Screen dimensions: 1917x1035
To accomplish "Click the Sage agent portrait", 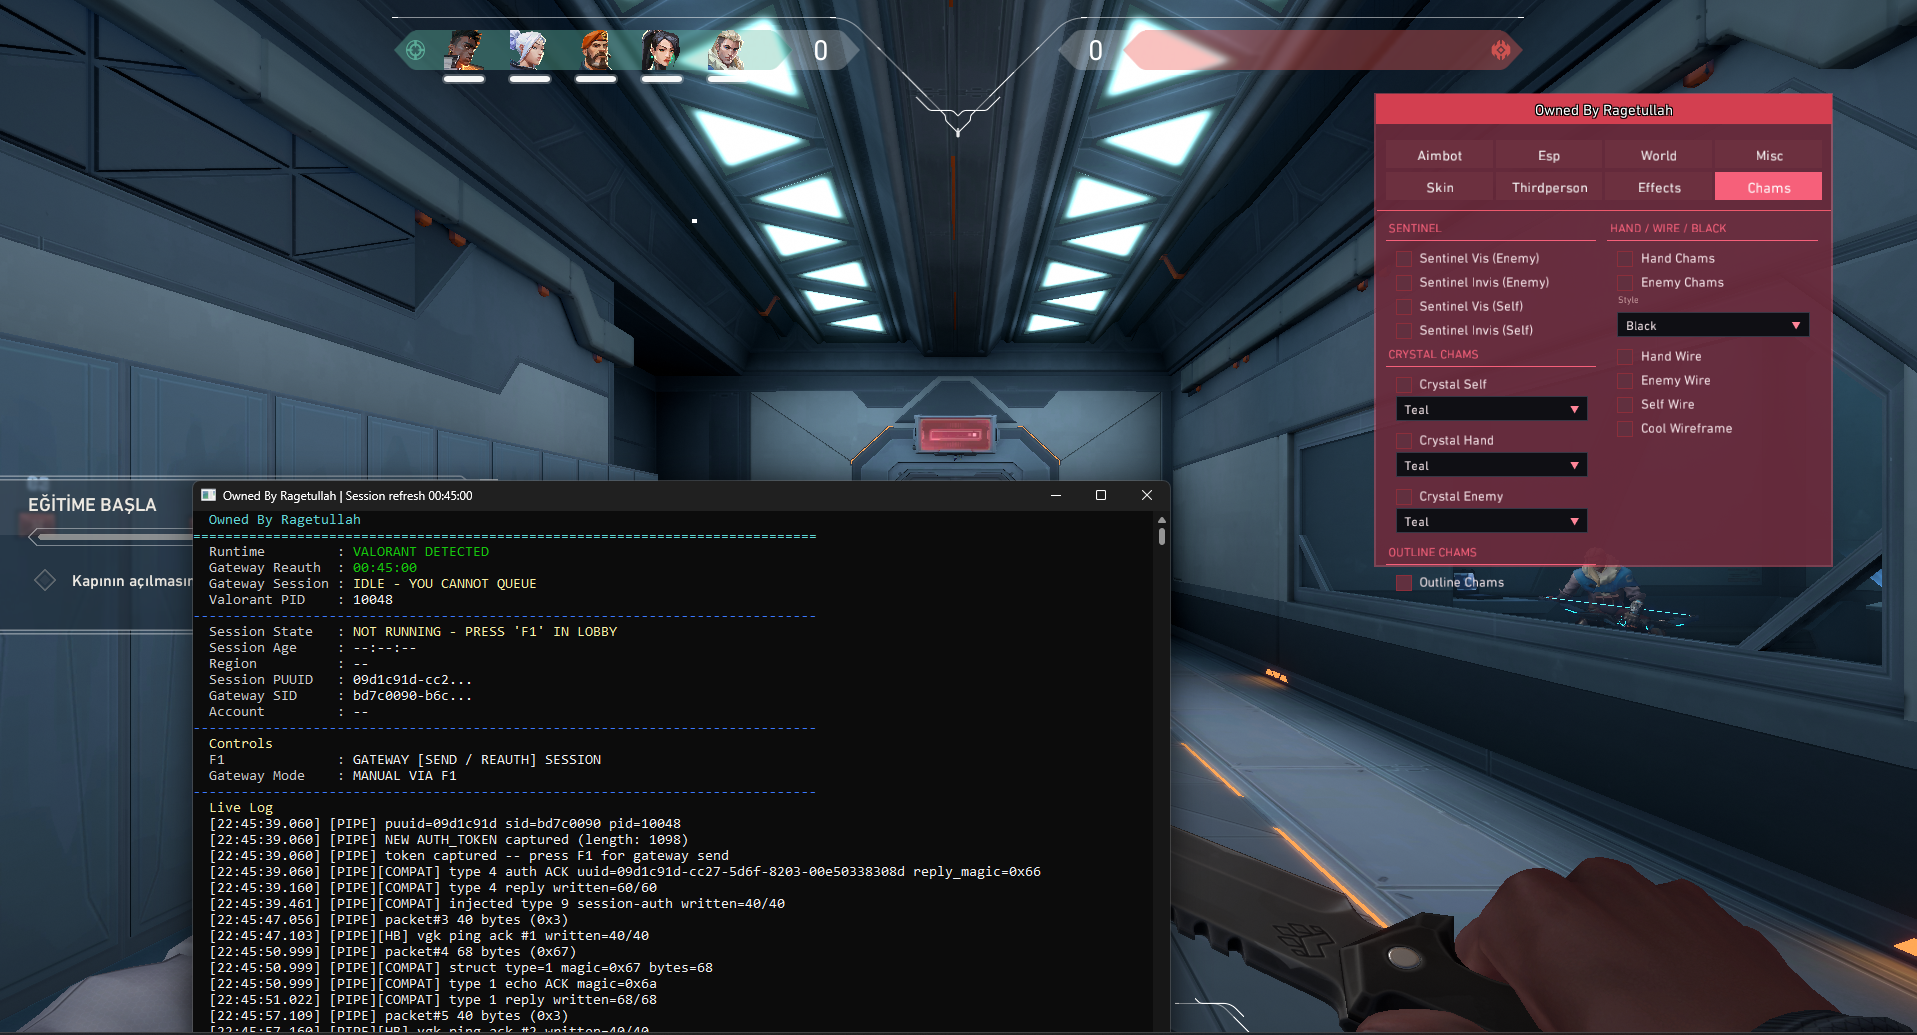I will point(661,50).
